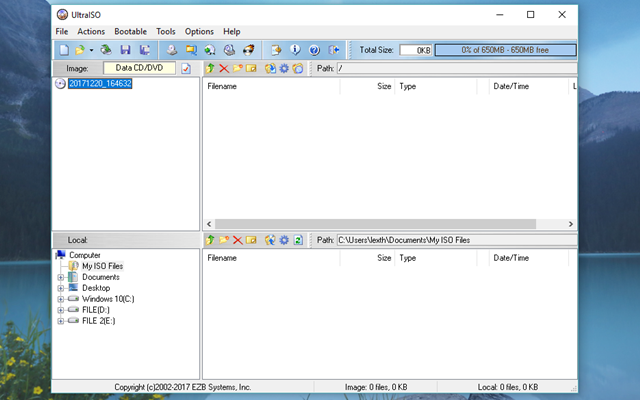Click the image list horizontal scrollbar thumb
Viewport: 640px width, 400px height.
(376, 224)
